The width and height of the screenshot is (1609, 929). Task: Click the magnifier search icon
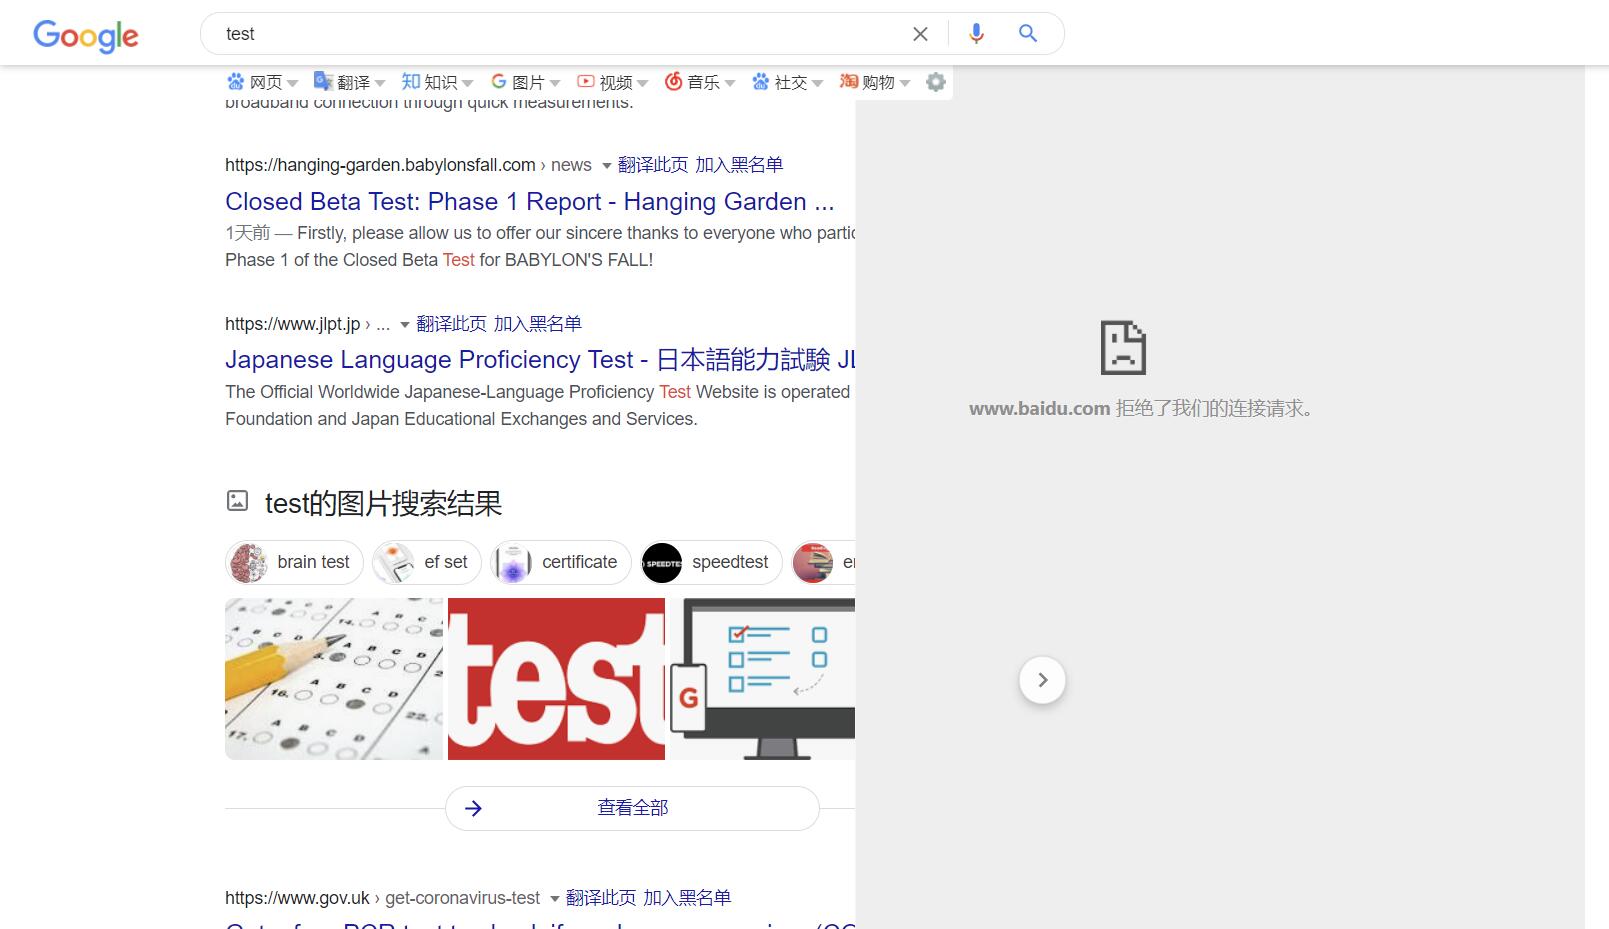click(x=1027, y=34)
